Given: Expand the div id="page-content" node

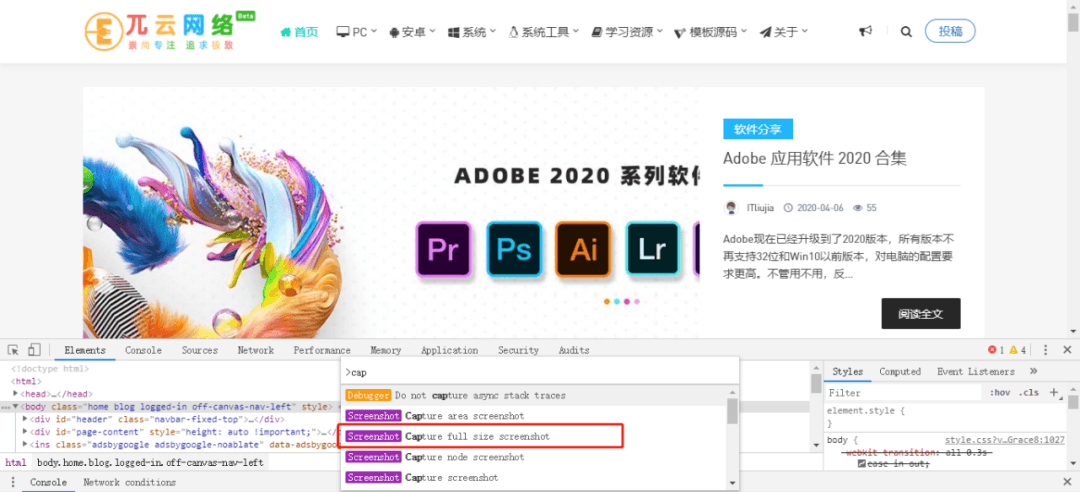Looking at the screenshot, I should [x=25, y=432].
